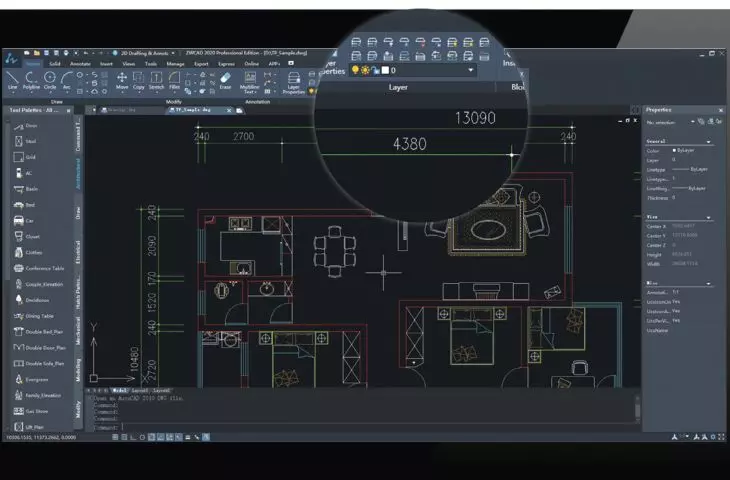This screenshot has width=730, height=480.
Task: Open the Solid ribbon tab
Action: tap(55, 64)
